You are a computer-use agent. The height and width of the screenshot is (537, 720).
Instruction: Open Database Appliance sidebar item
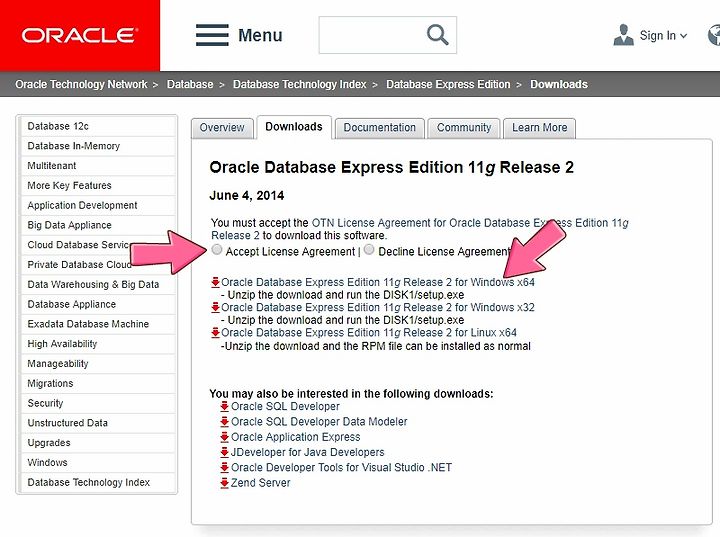click(98, 304)
